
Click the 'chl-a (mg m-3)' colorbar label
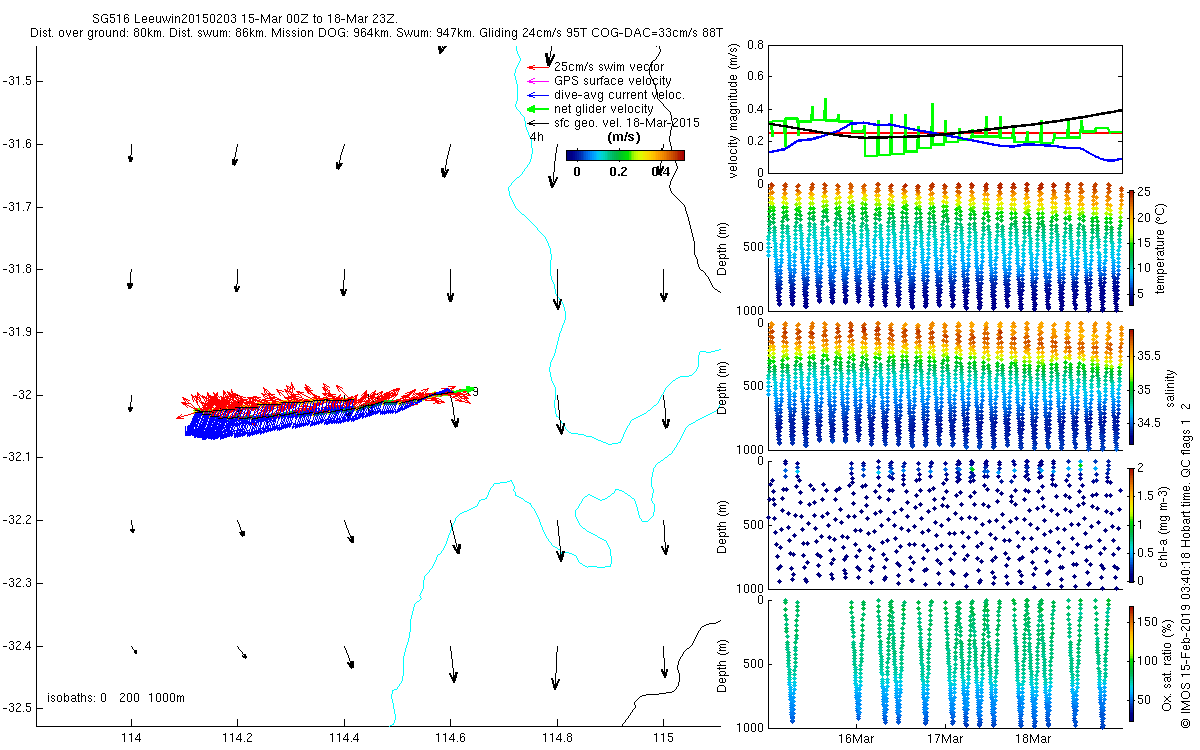(1162, 526)
